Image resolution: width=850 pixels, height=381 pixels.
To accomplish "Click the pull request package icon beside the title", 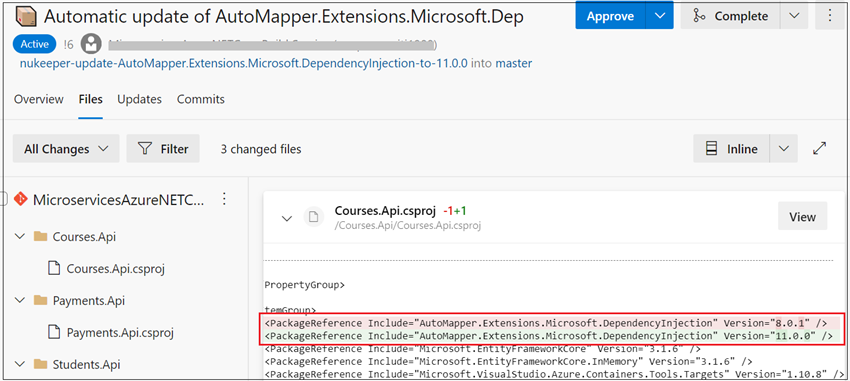I will [x=27, y=17].
